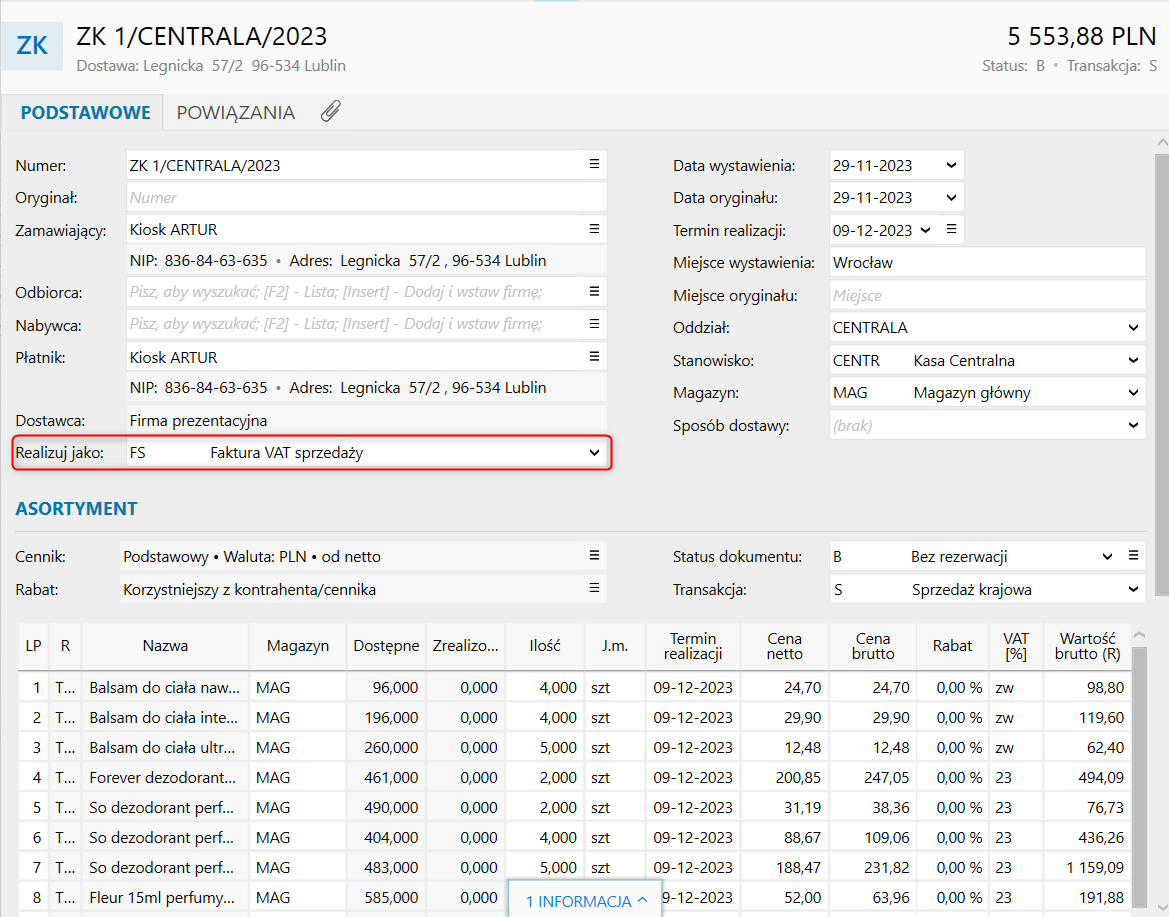Screen dimensions: 1169x917
Task: Click list icon beside Zamawiający field
Action: tap(594, 229)
